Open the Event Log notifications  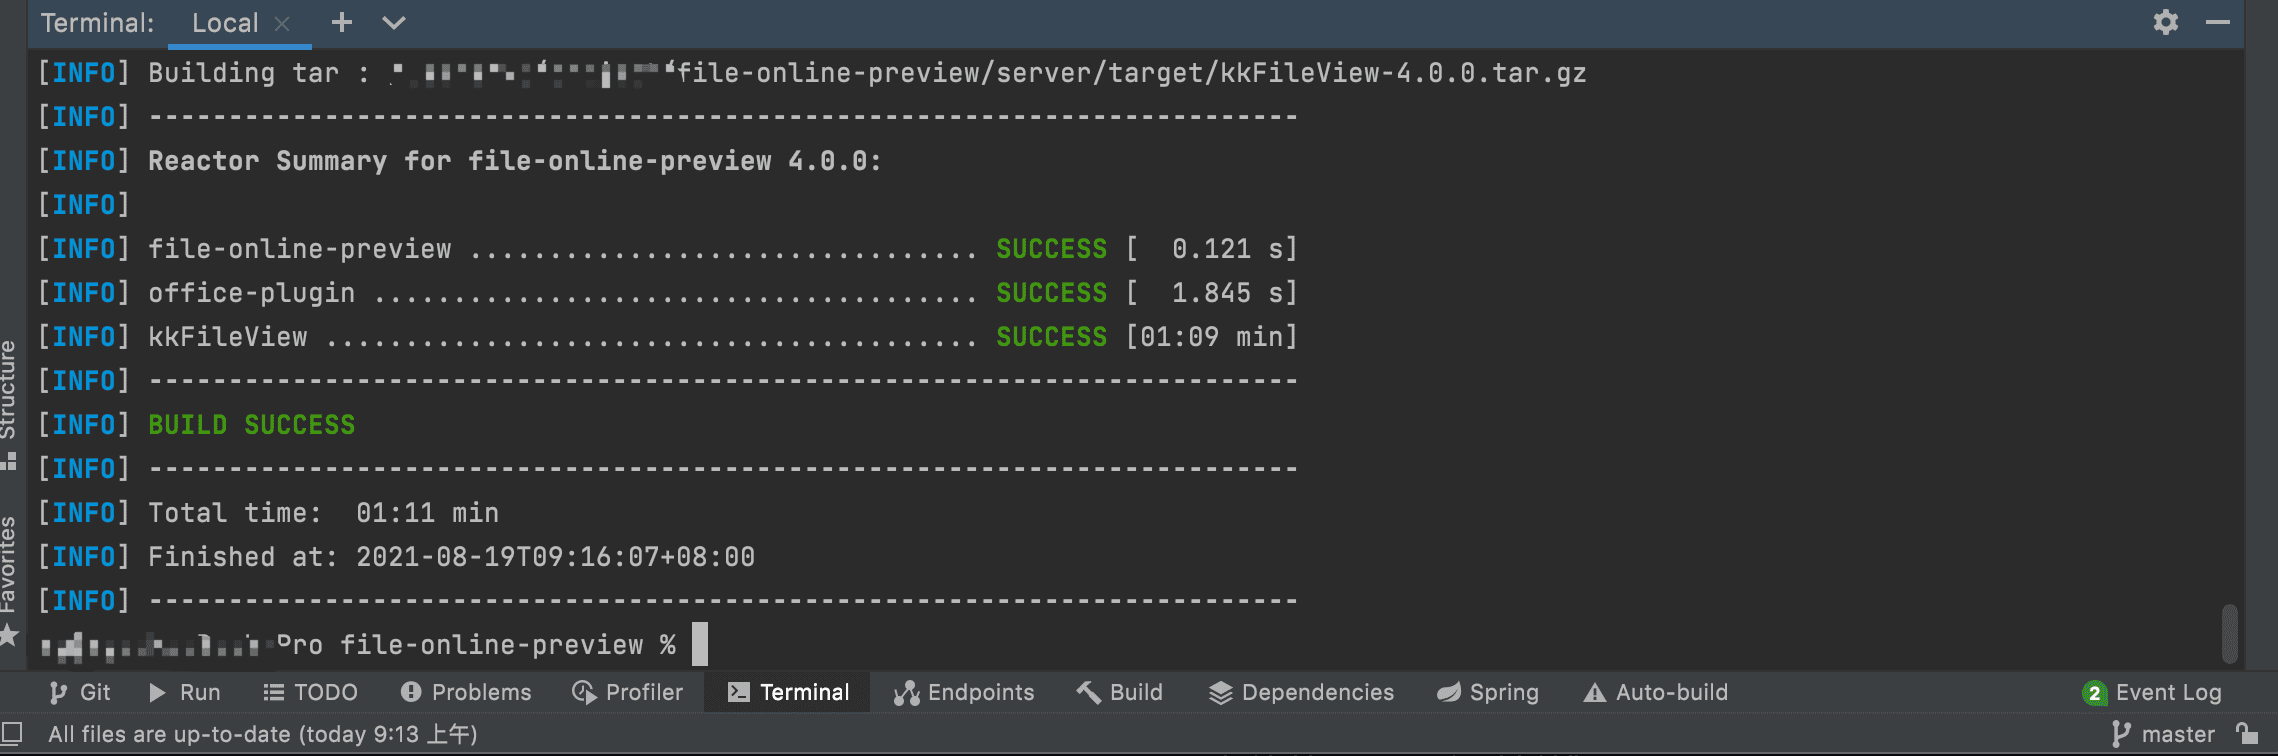[x=2152, y=692]
